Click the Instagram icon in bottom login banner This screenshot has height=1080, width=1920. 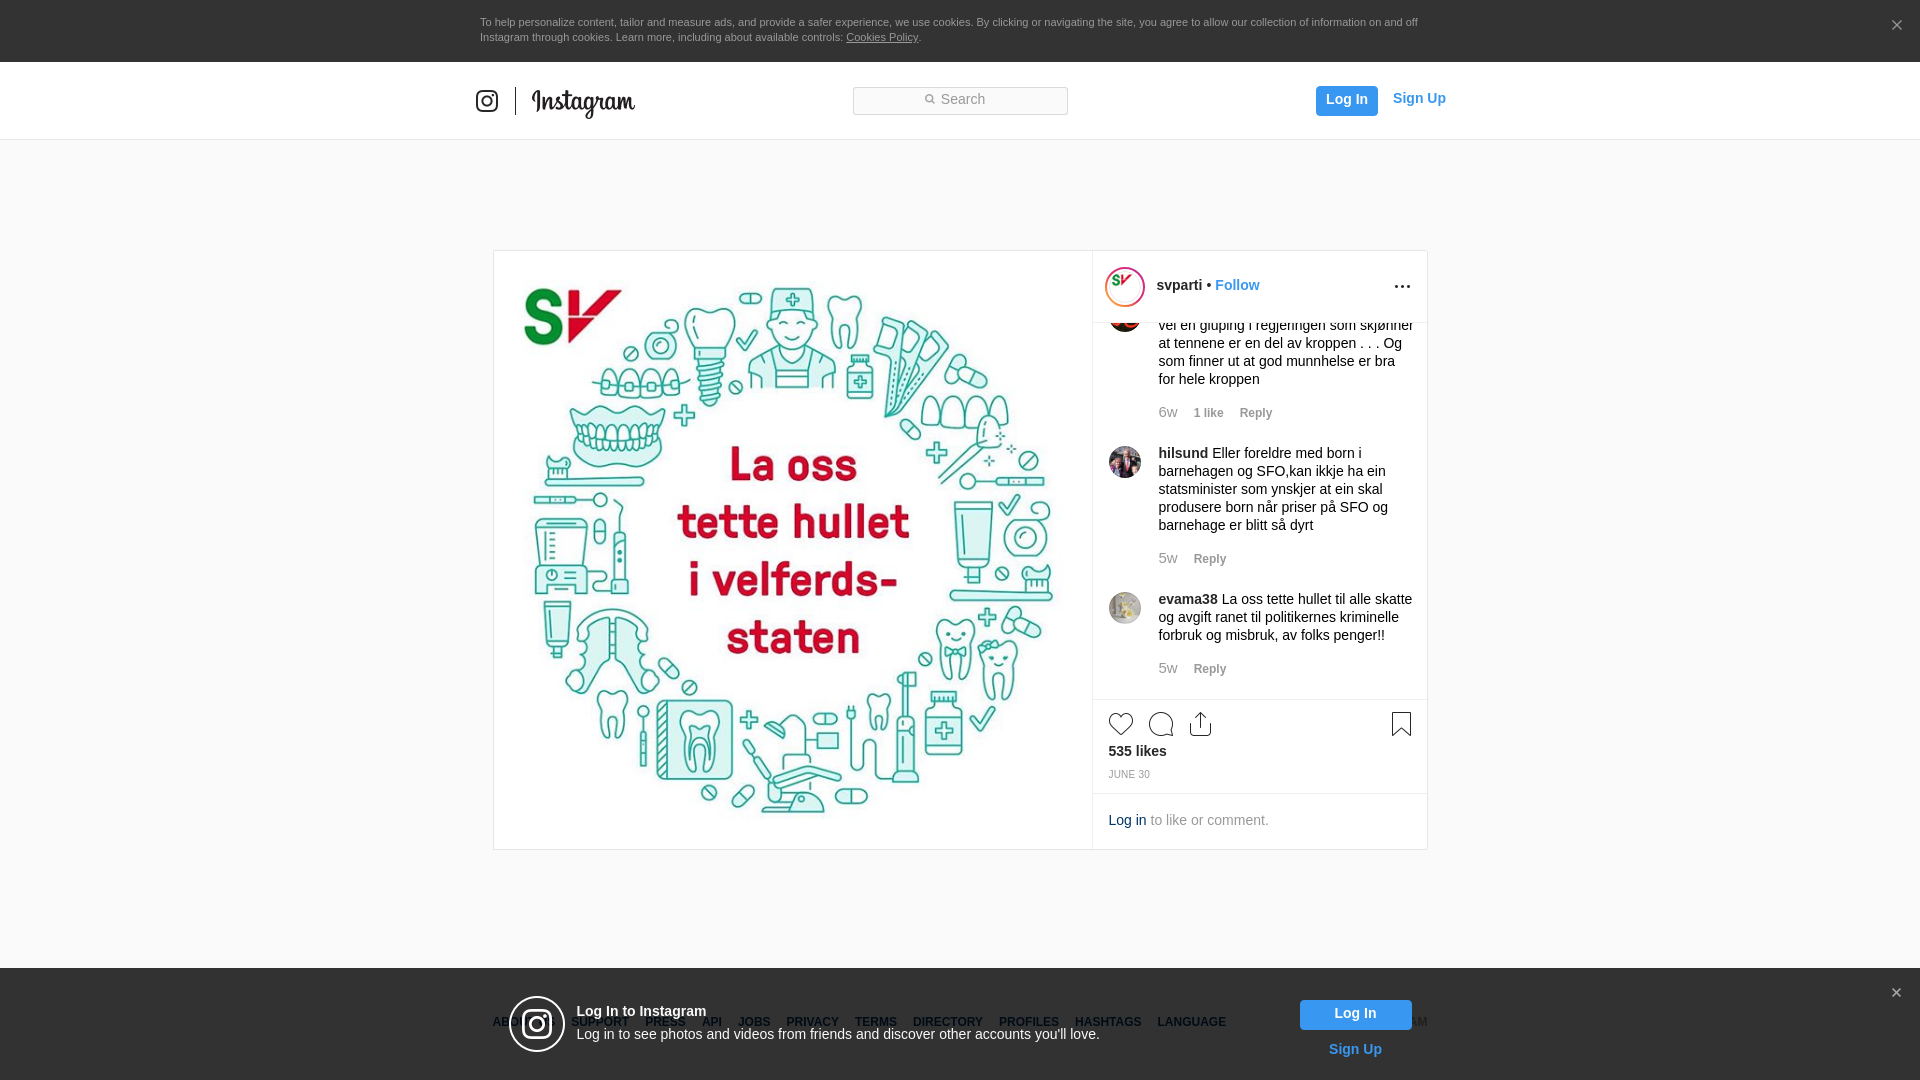[x=537, y=1024]
